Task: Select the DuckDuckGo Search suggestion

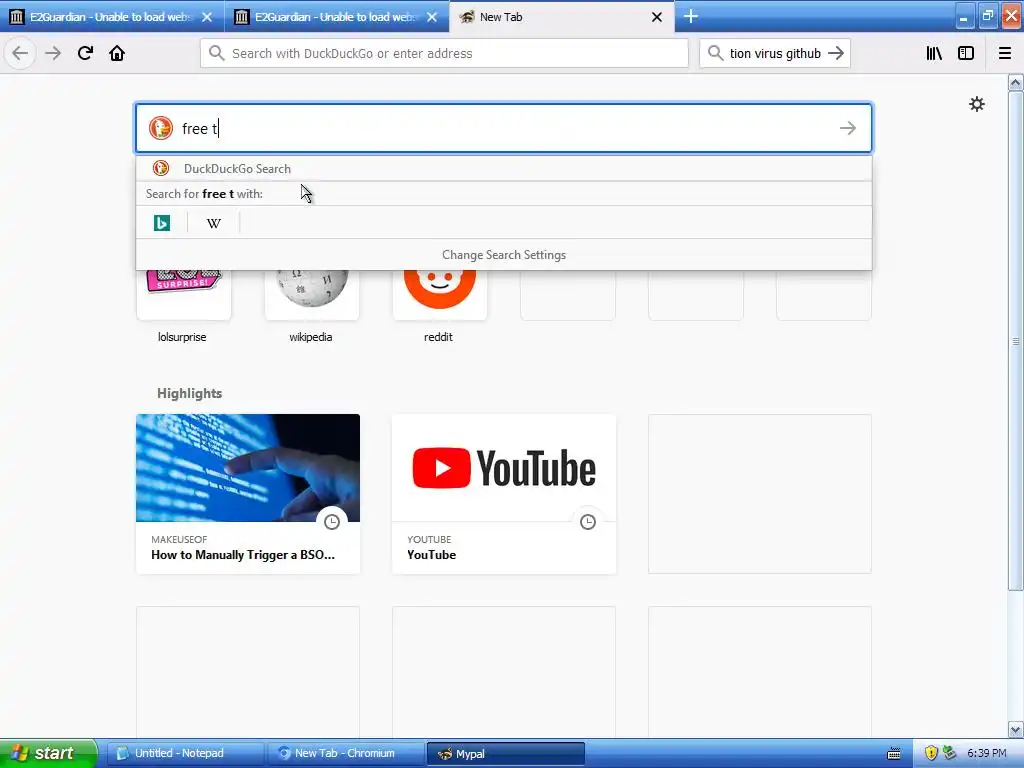Action: 504,168
